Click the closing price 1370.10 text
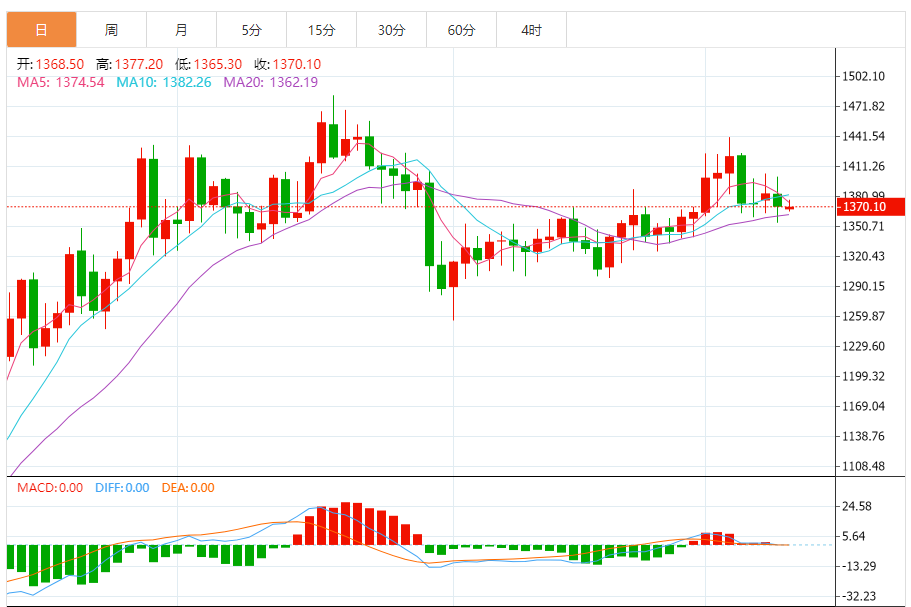 coord(297,64)
